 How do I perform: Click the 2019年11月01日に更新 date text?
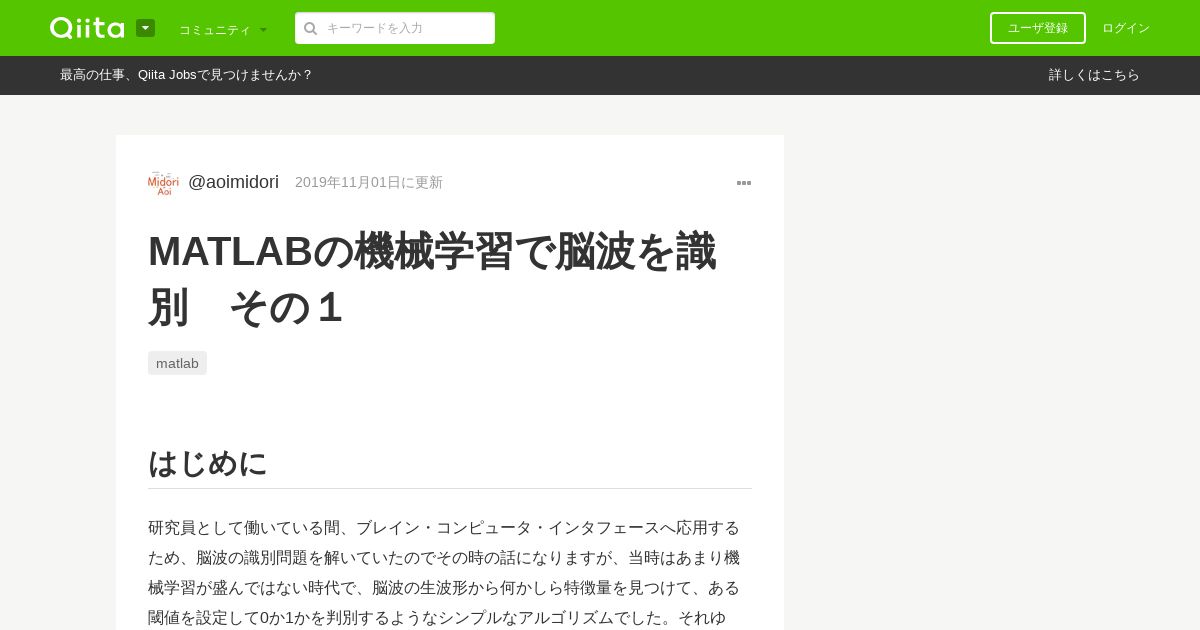[369, 182]
